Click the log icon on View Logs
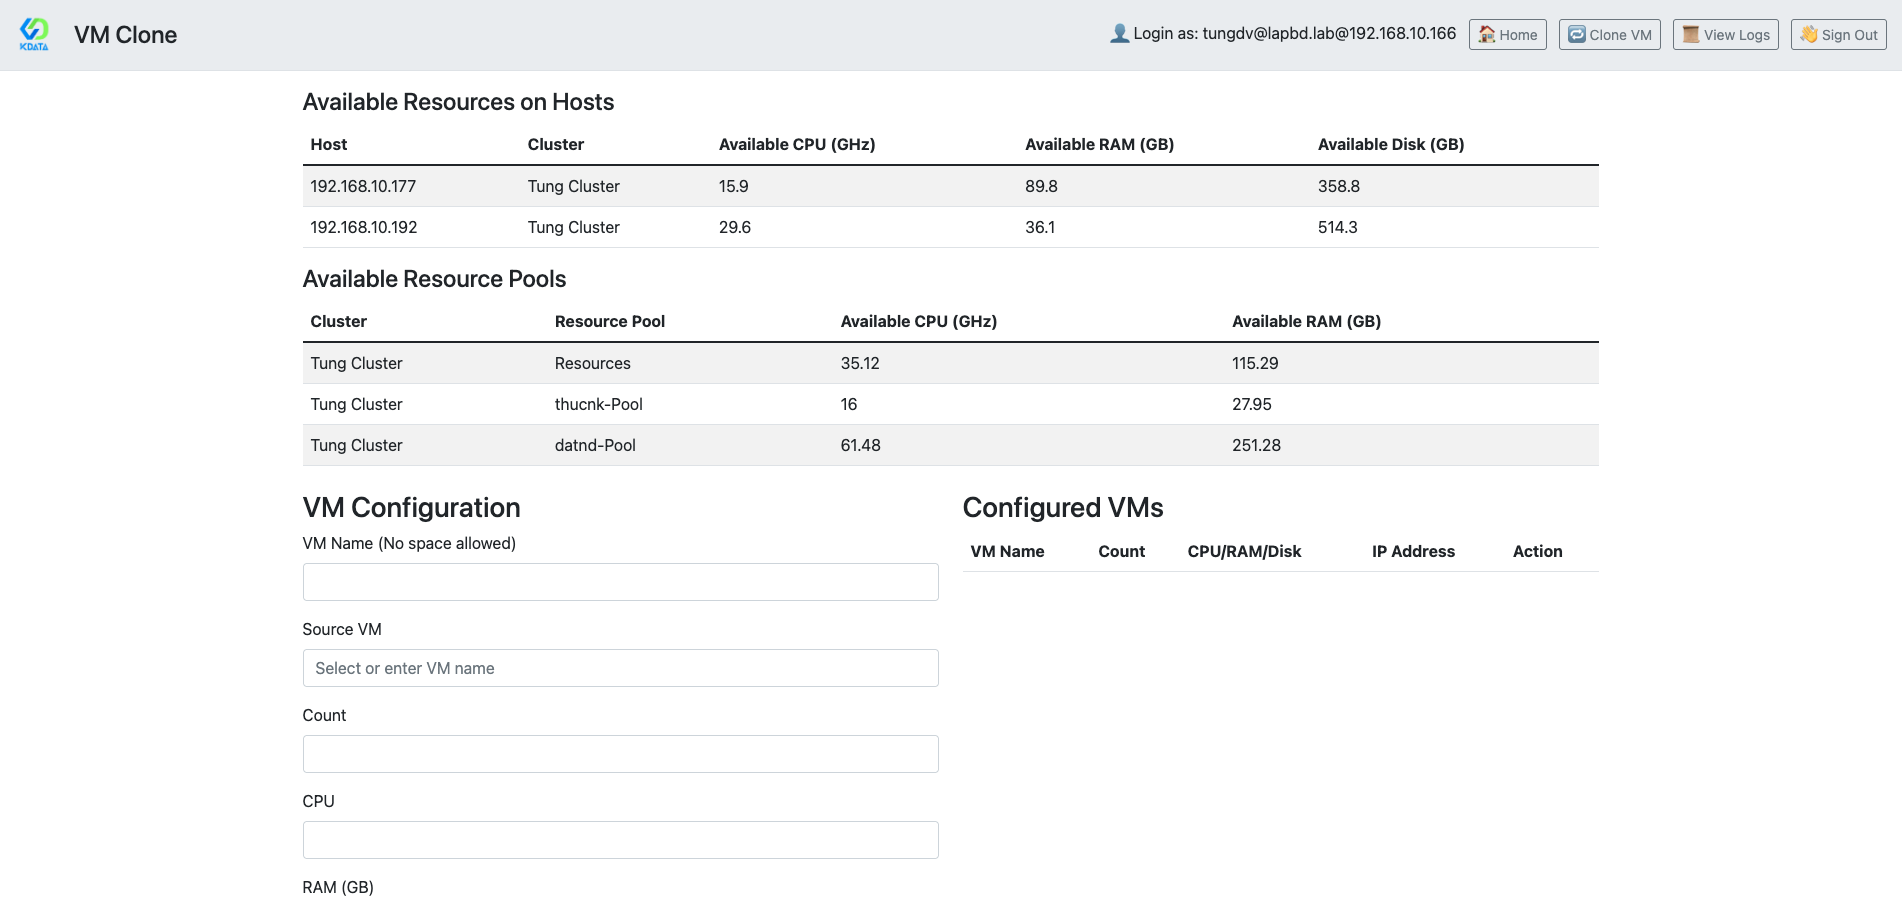This screenshot has width=1902, height=906. pos(1691,34)
